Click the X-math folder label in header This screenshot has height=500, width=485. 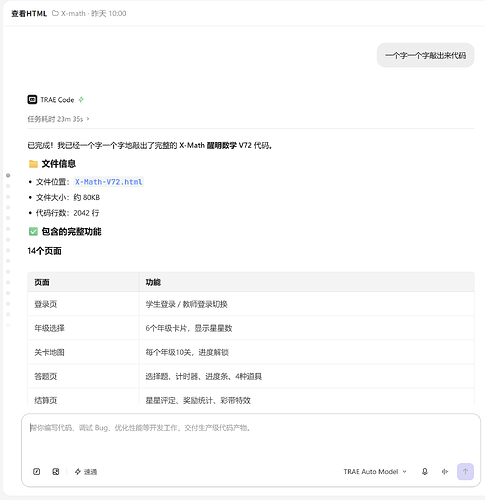[69, 13]
